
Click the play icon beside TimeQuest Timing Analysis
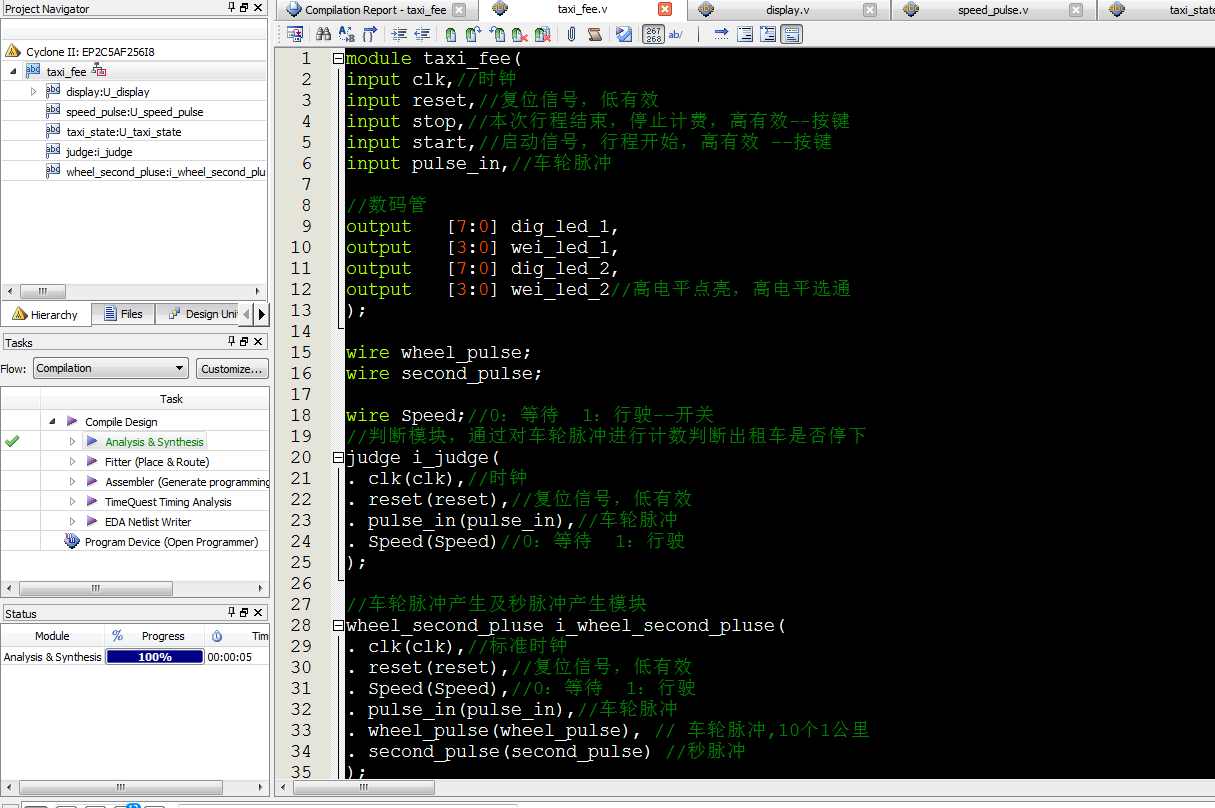pos(91,502)
